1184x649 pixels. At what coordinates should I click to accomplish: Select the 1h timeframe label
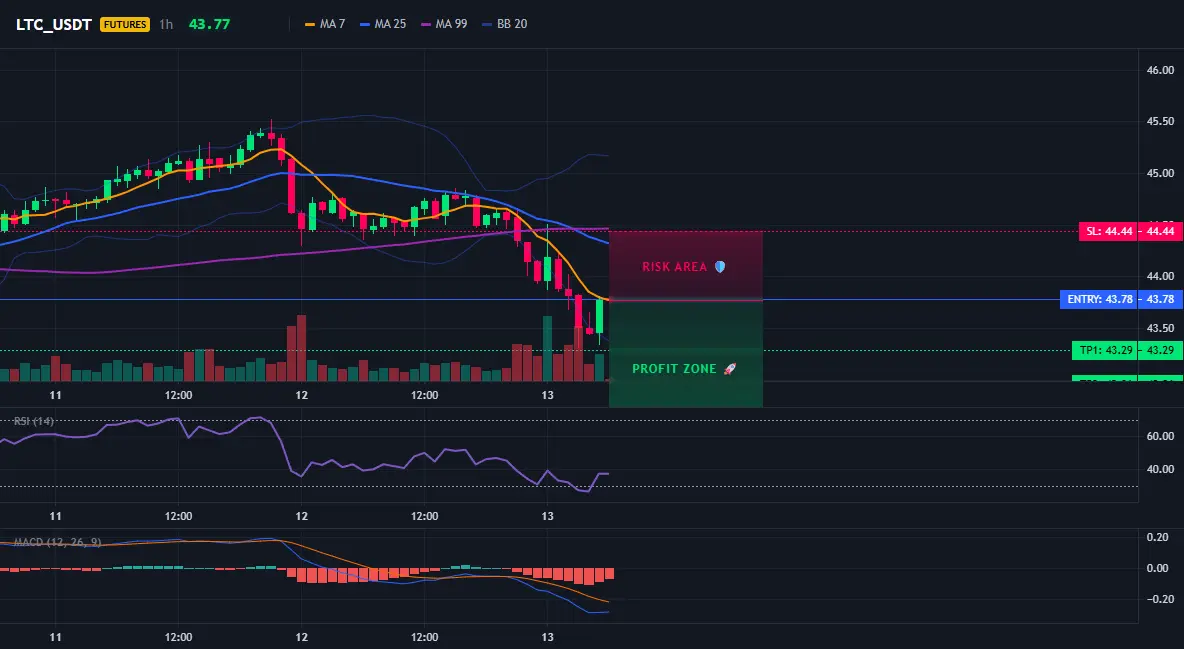[x=165, y=24]
